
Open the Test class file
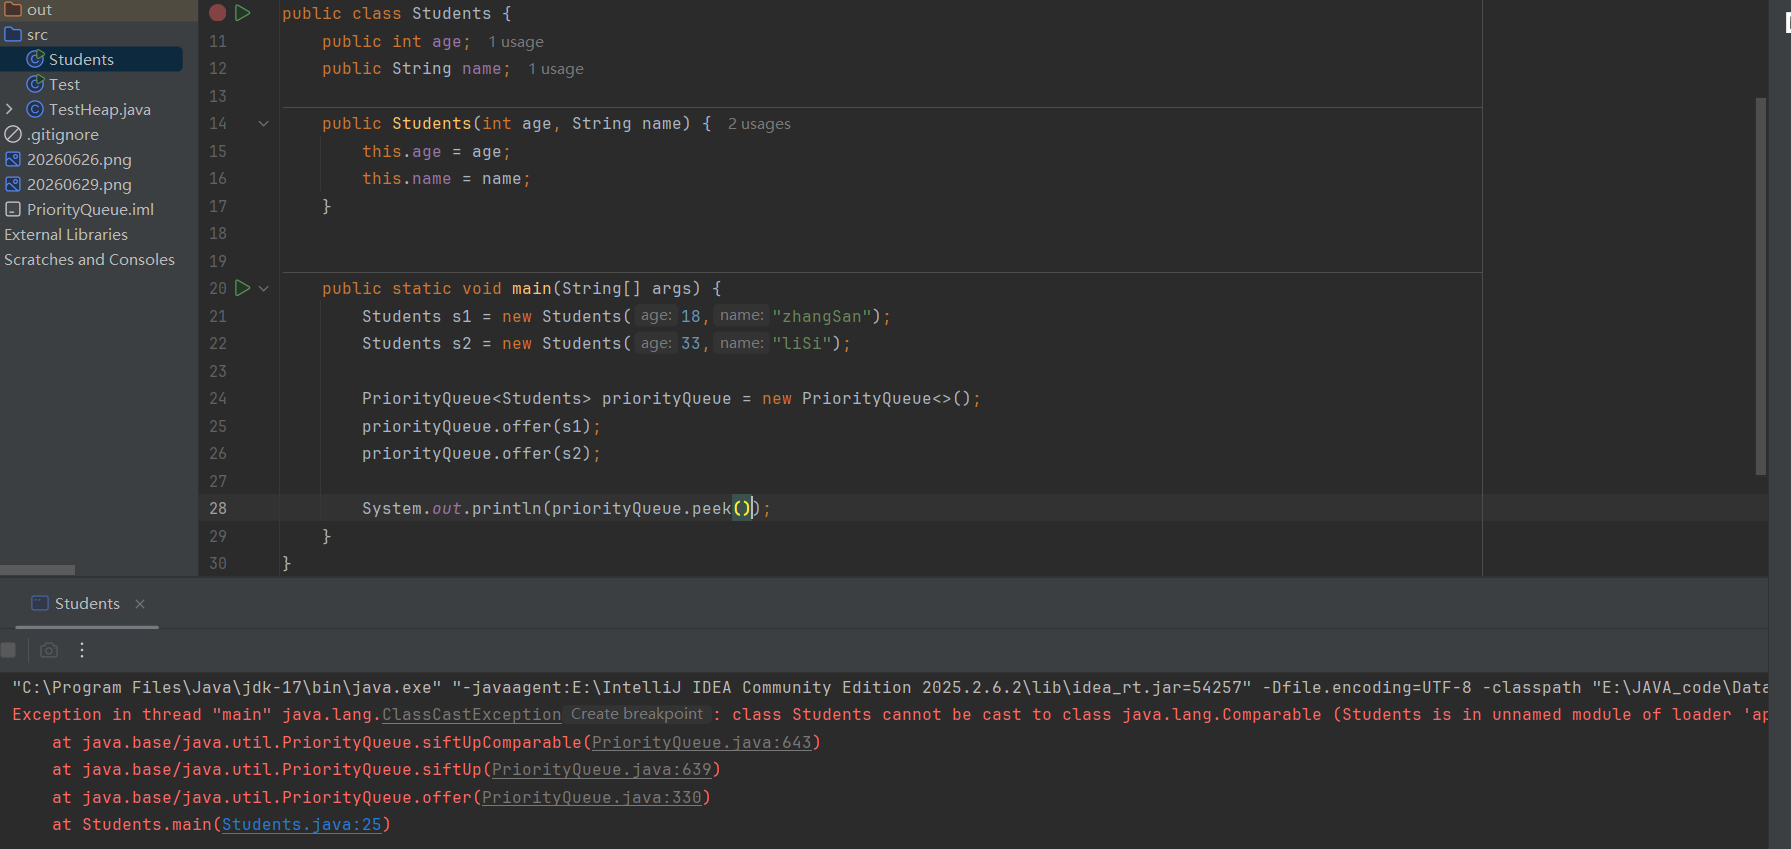click(64, 84)
